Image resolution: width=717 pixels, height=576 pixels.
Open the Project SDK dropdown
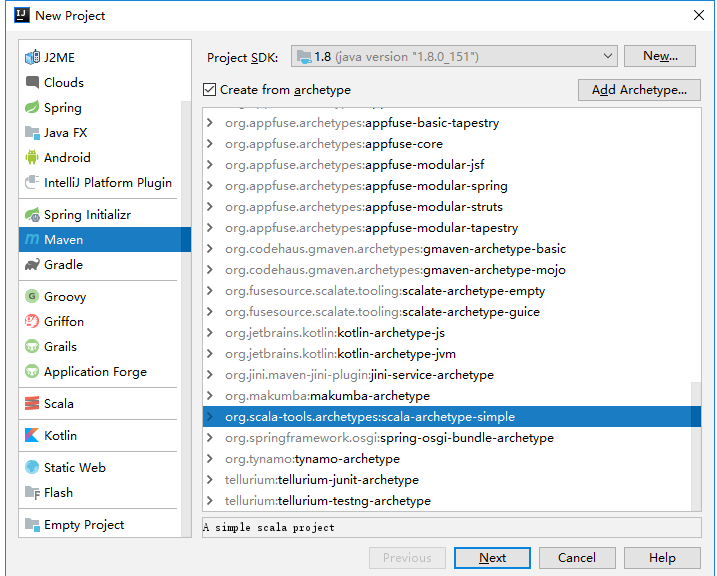click(454, 56)
